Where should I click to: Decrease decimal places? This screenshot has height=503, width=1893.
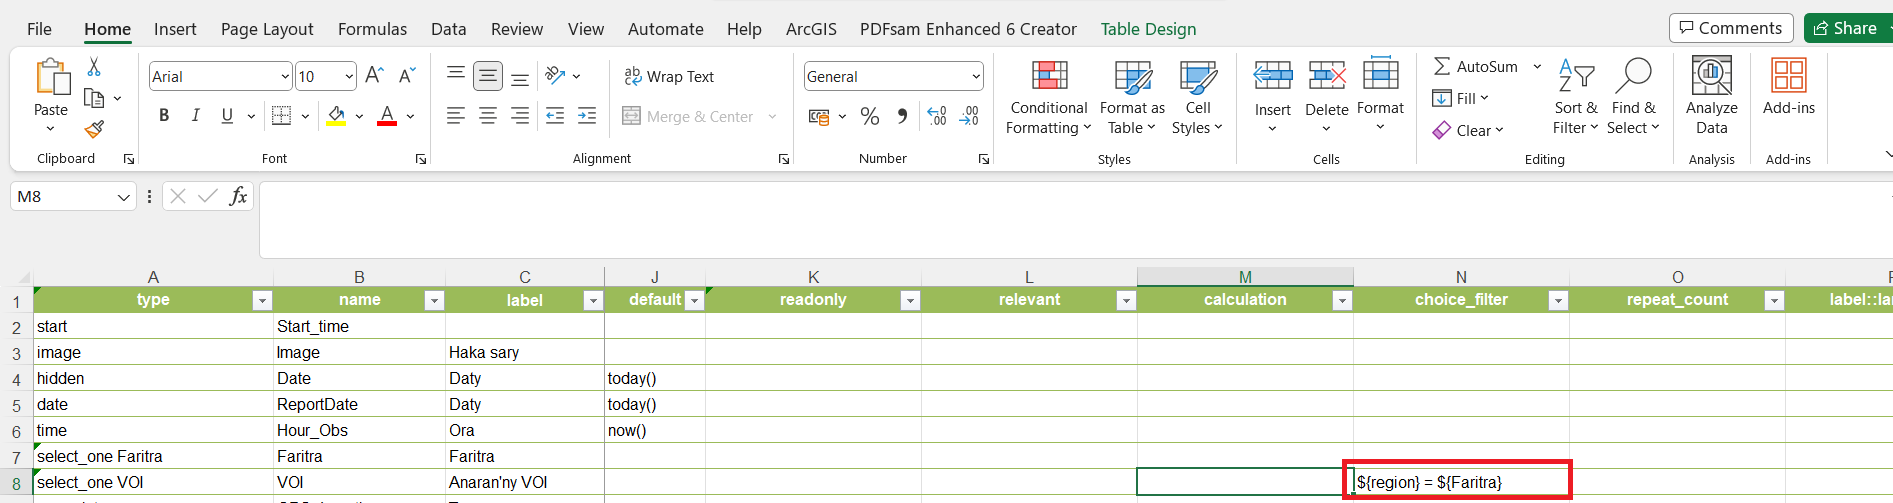(969, 117)
